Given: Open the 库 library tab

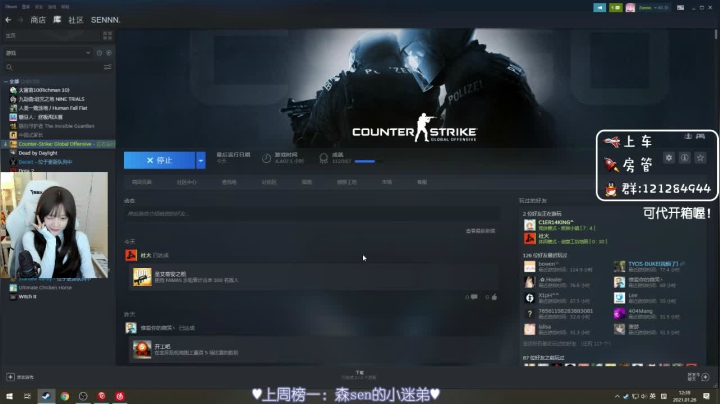Looking at the screenshot, I should (57, 20).
